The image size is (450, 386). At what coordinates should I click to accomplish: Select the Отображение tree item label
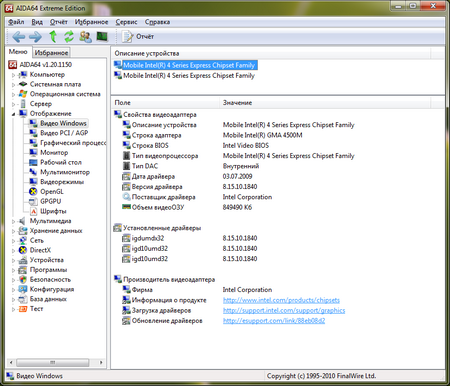pos(50,114)
